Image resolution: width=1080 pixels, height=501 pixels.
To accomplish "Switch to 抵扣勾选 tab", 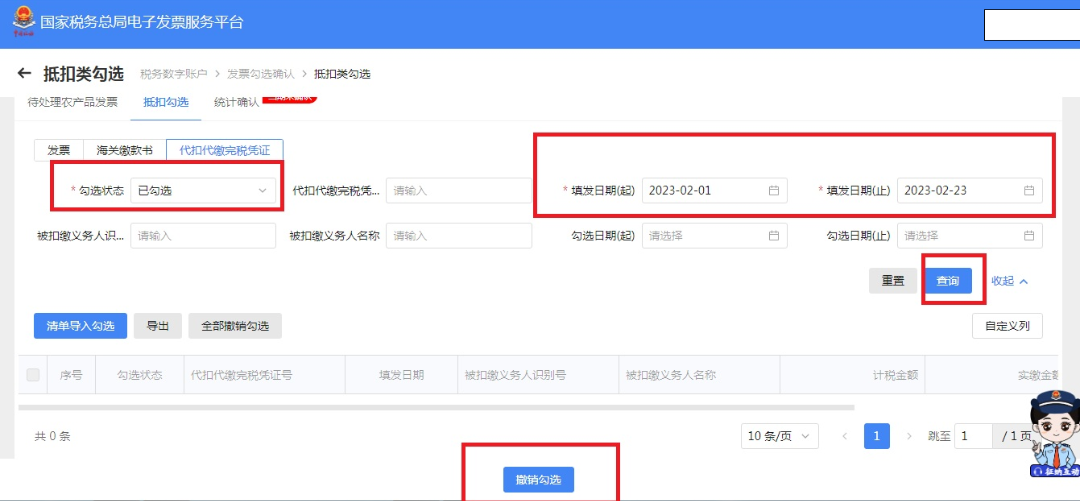I will click(x=165, y=102).
